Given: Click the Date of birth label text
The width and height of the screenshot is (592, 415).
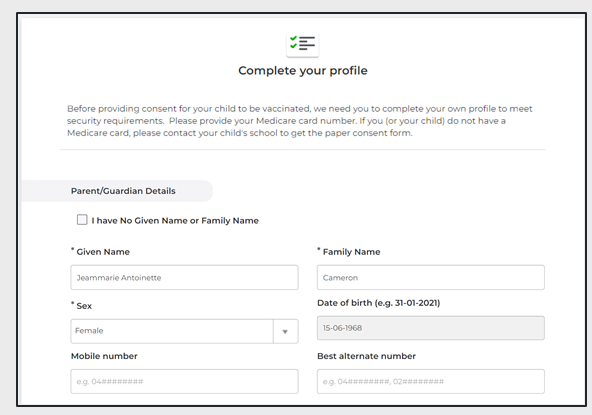Looking at the screenshot, I should point(379,303).
